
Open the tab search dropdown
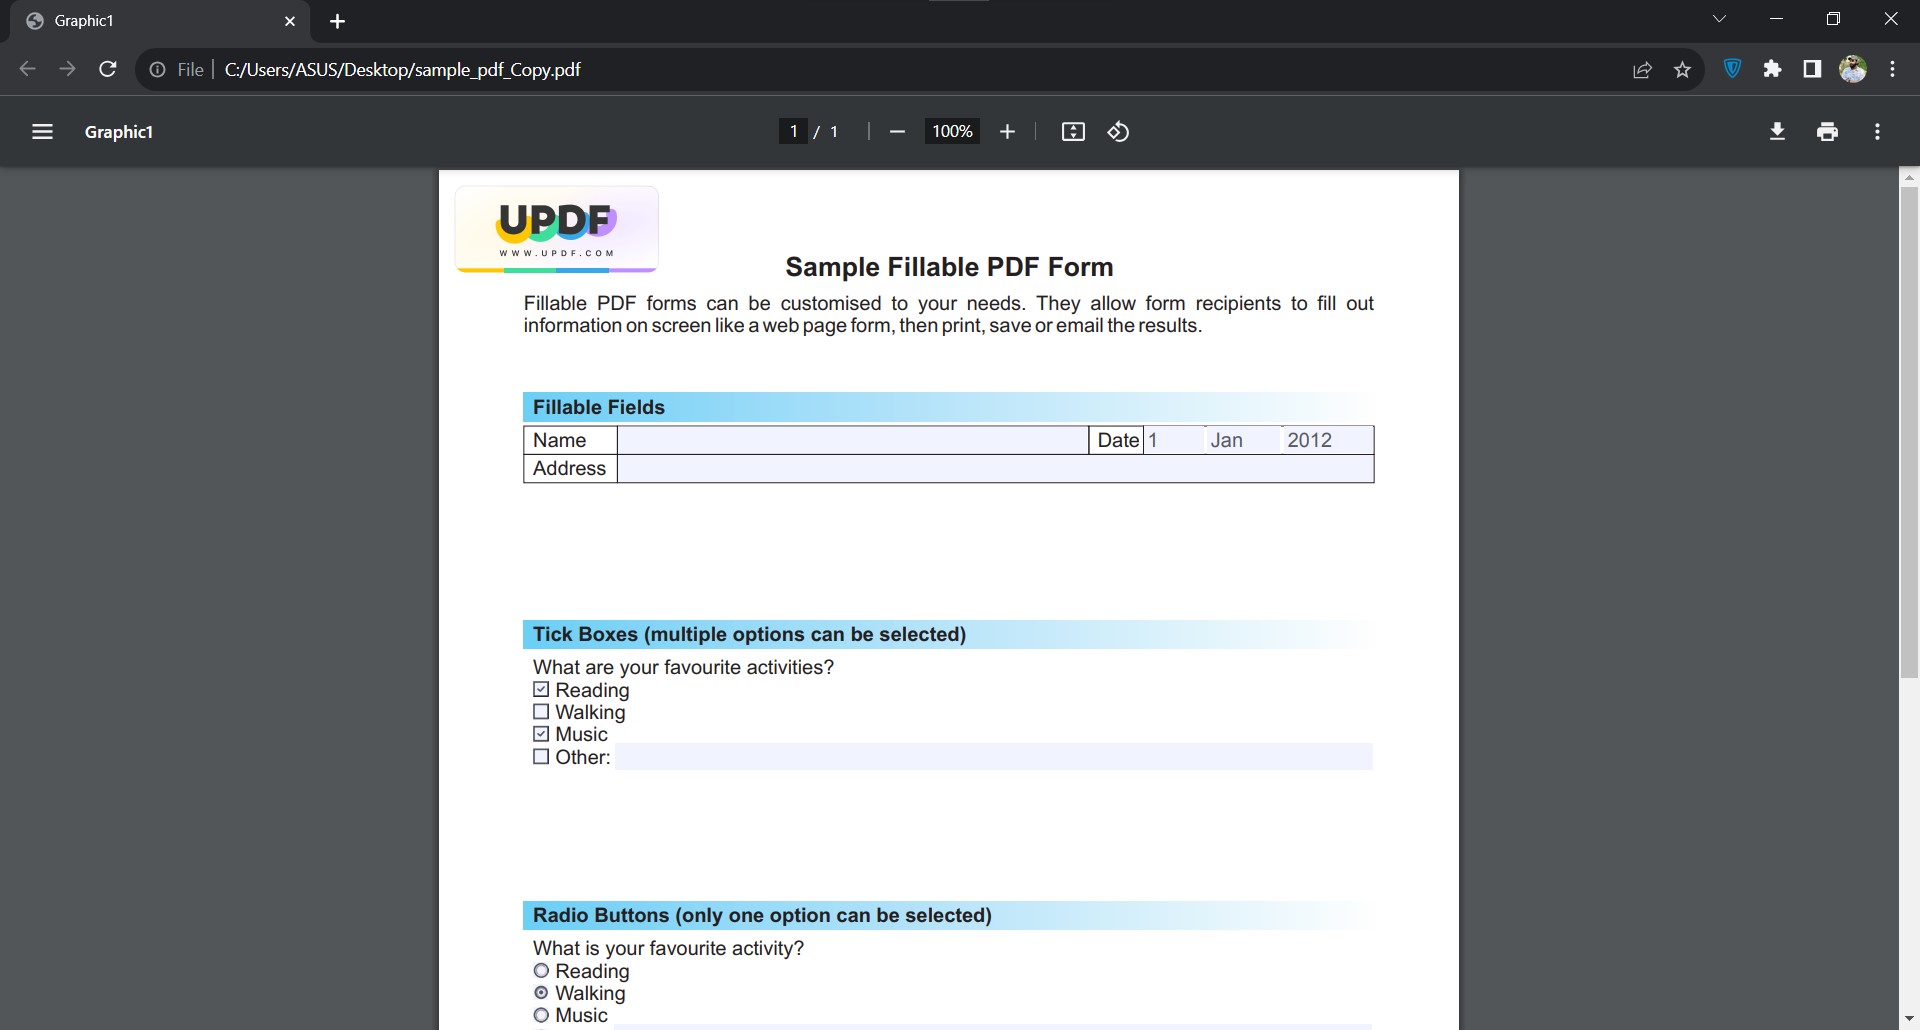pos(1719,18)
